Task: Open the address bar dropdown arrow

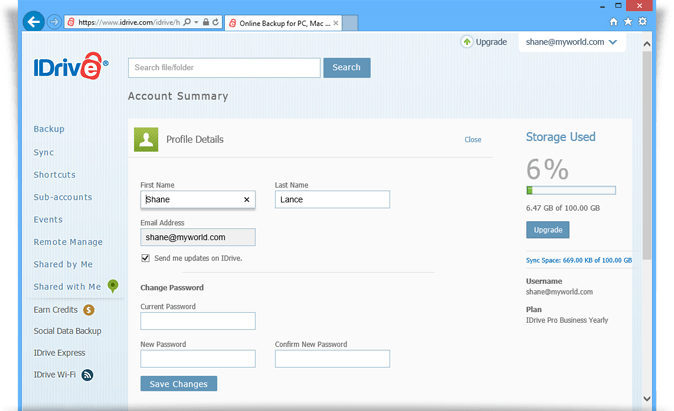Action: (x=196, y=22)
